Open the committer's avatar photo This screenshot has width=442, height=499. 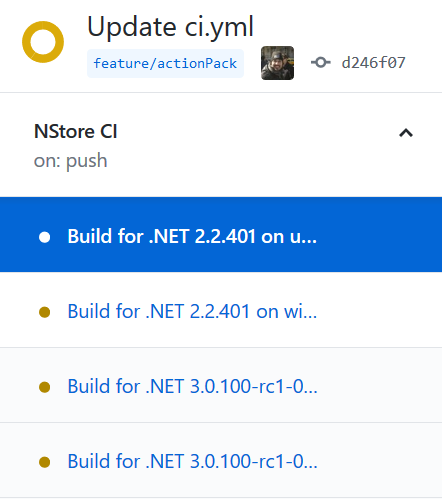[x=277, y=63]
